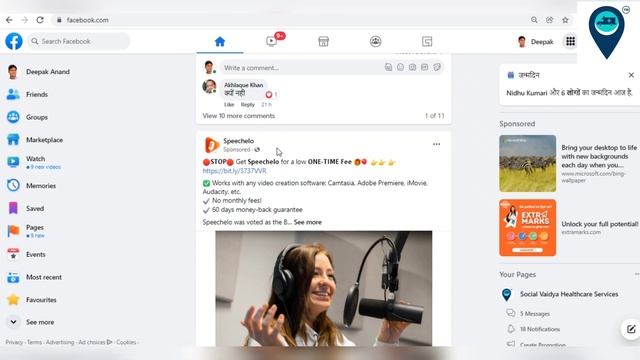This screenshot has height=360, width=640.
Task: Open new message compose icon
Action: pyautogui.click(x=631, y=329)
